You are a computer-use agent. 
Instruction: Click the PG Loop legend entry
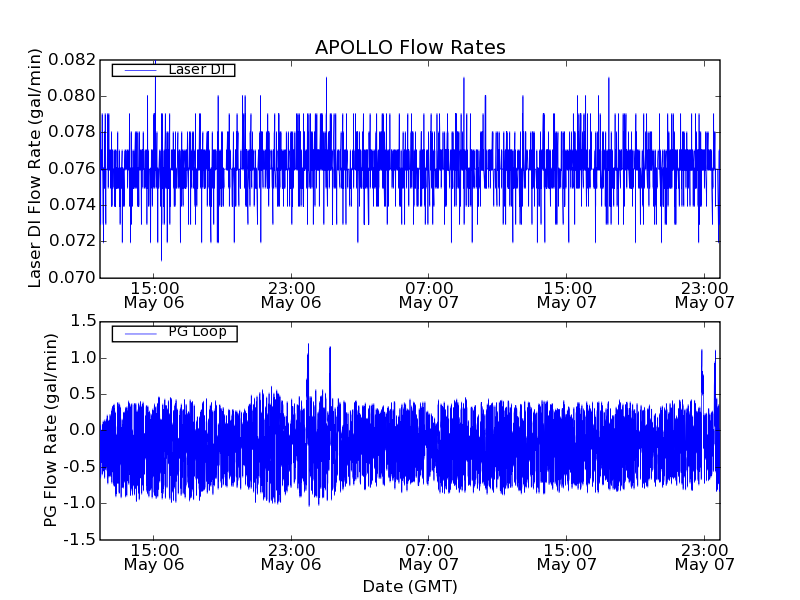click(x=197, y=332)
